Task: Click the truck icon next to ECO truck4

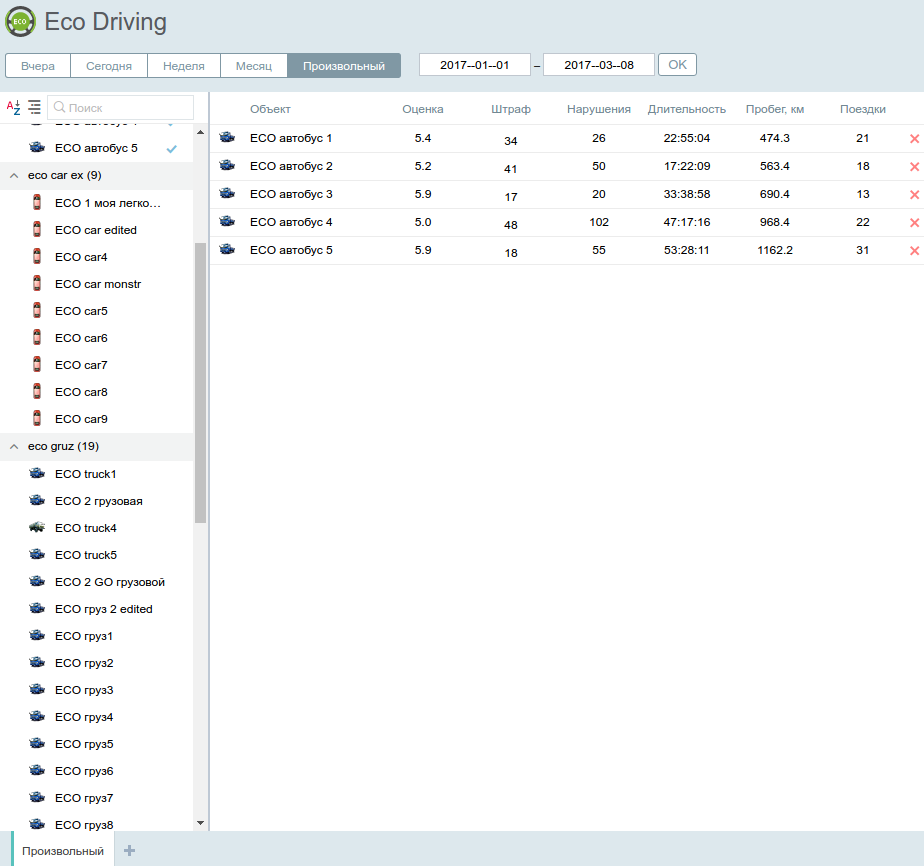Action: point(37,528)
